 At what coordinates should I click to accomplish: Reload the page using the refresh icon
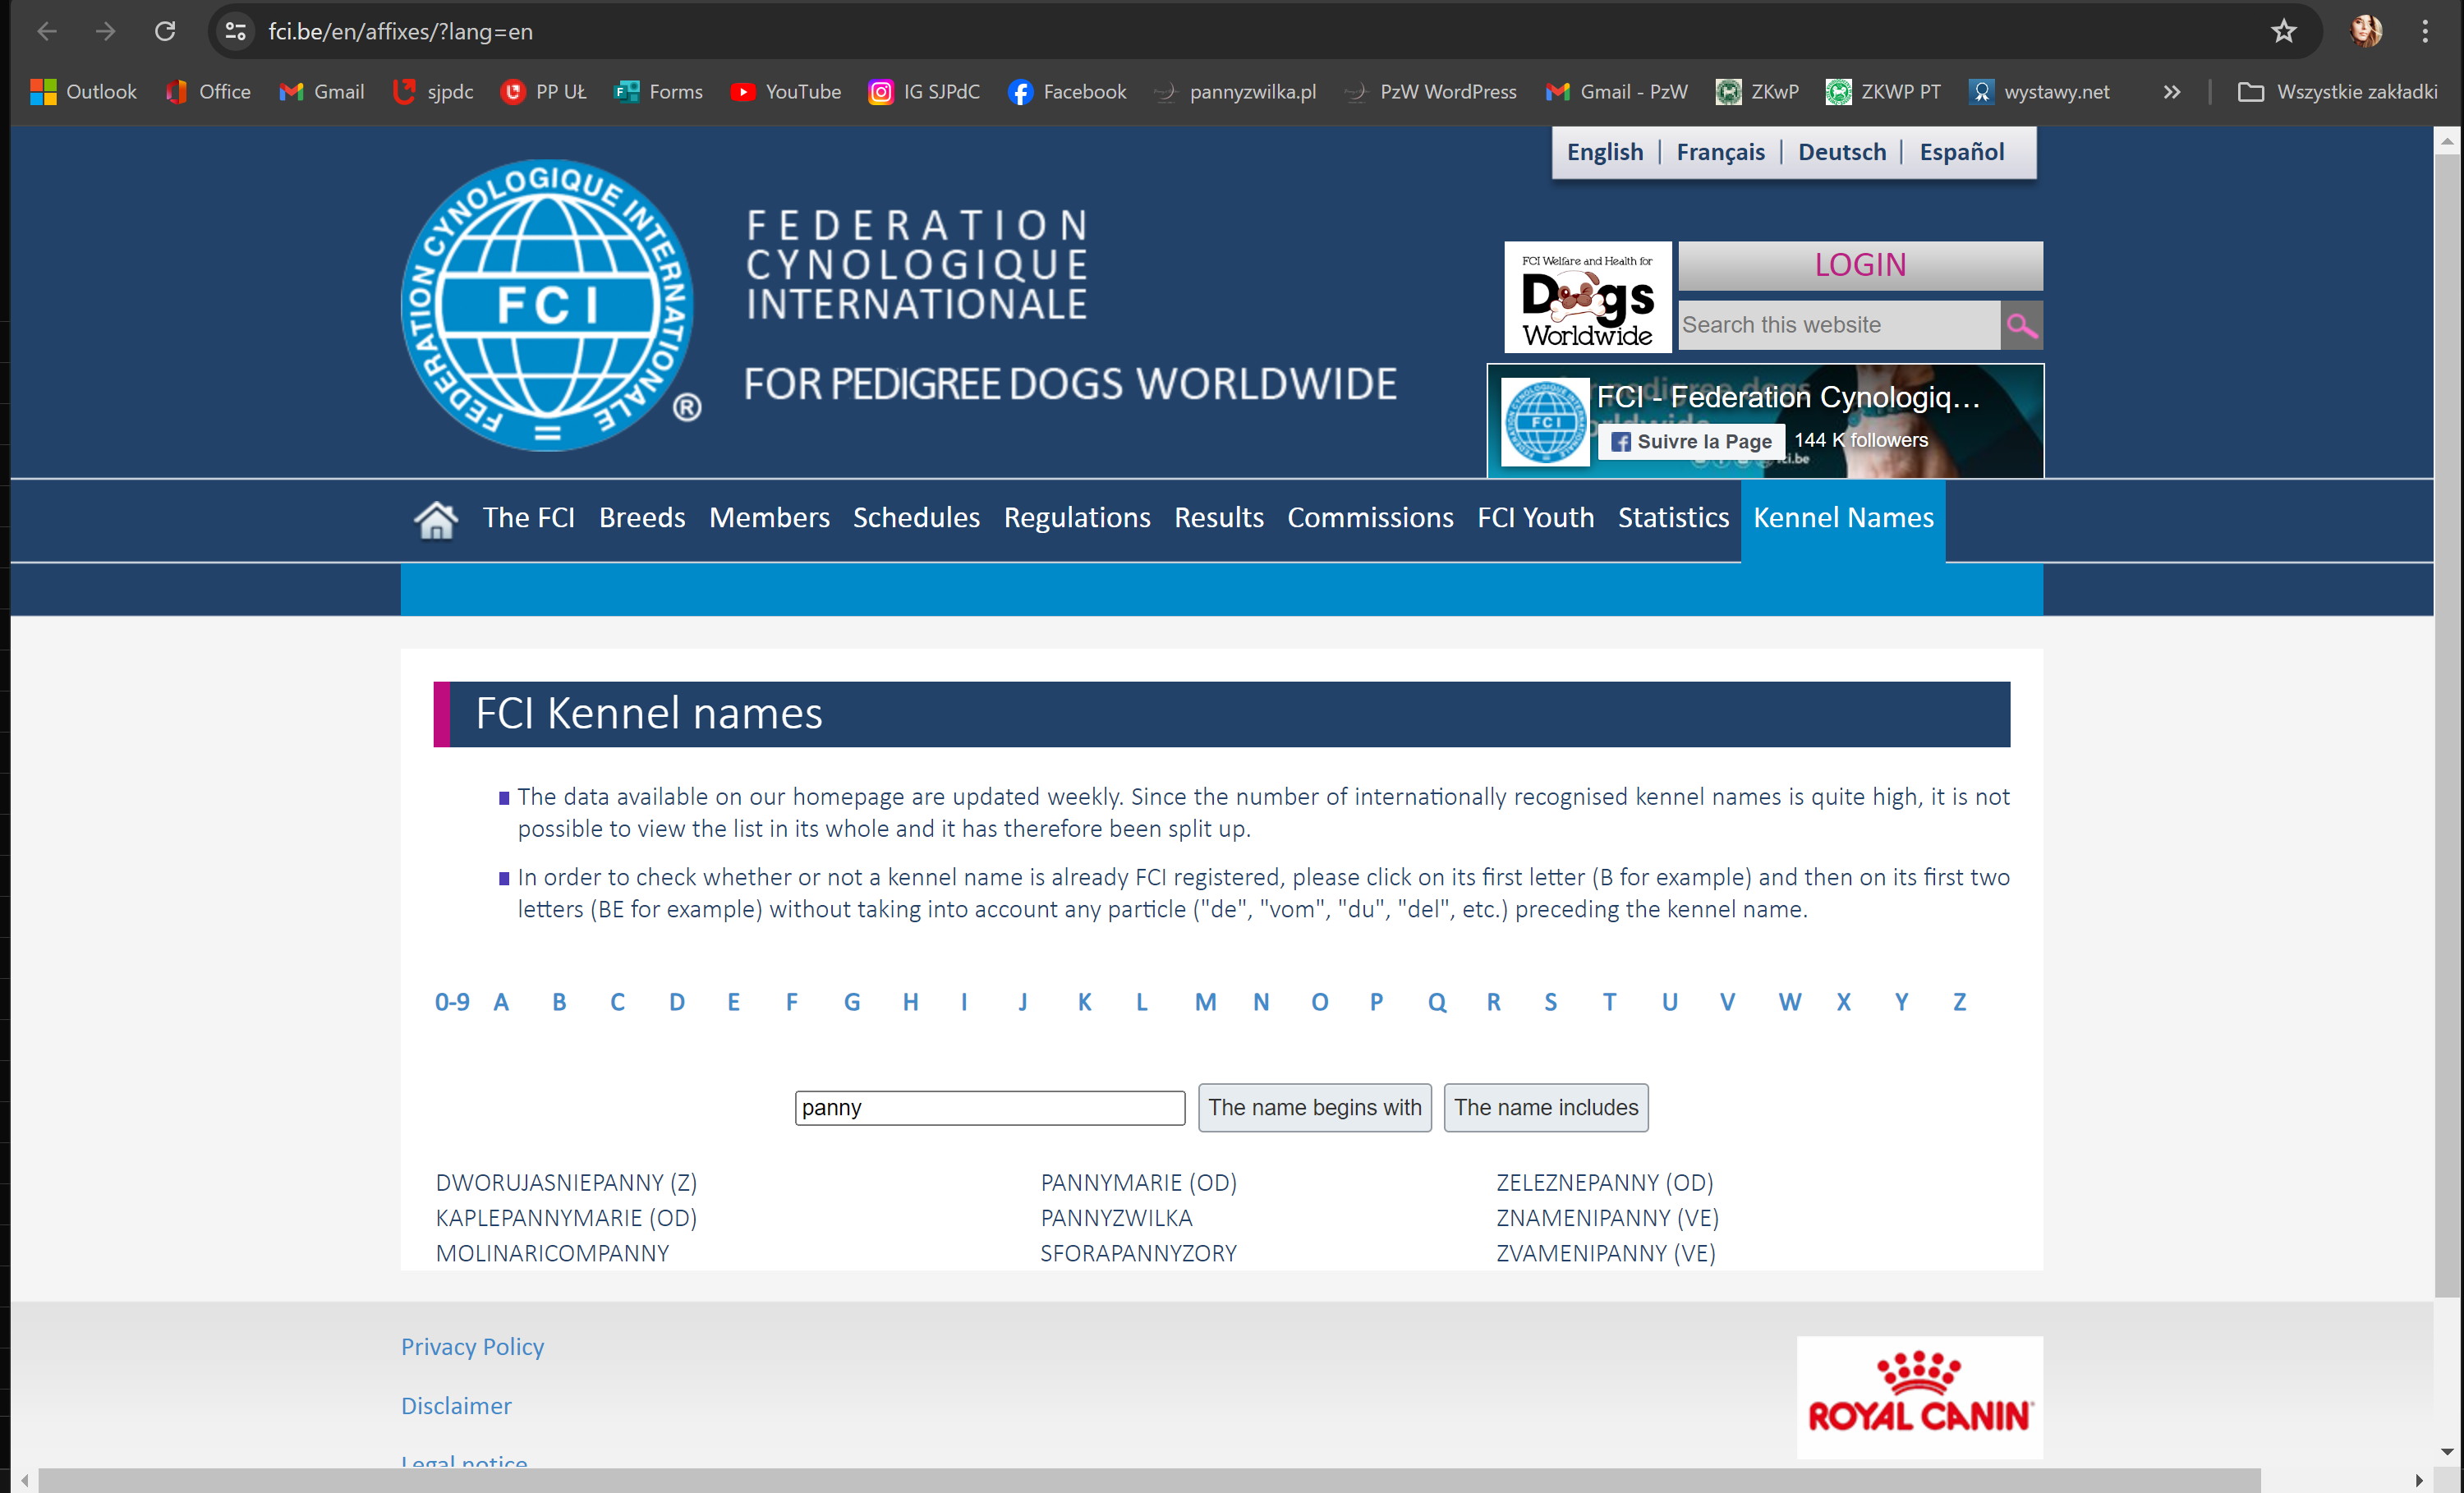tap(165, 32)
